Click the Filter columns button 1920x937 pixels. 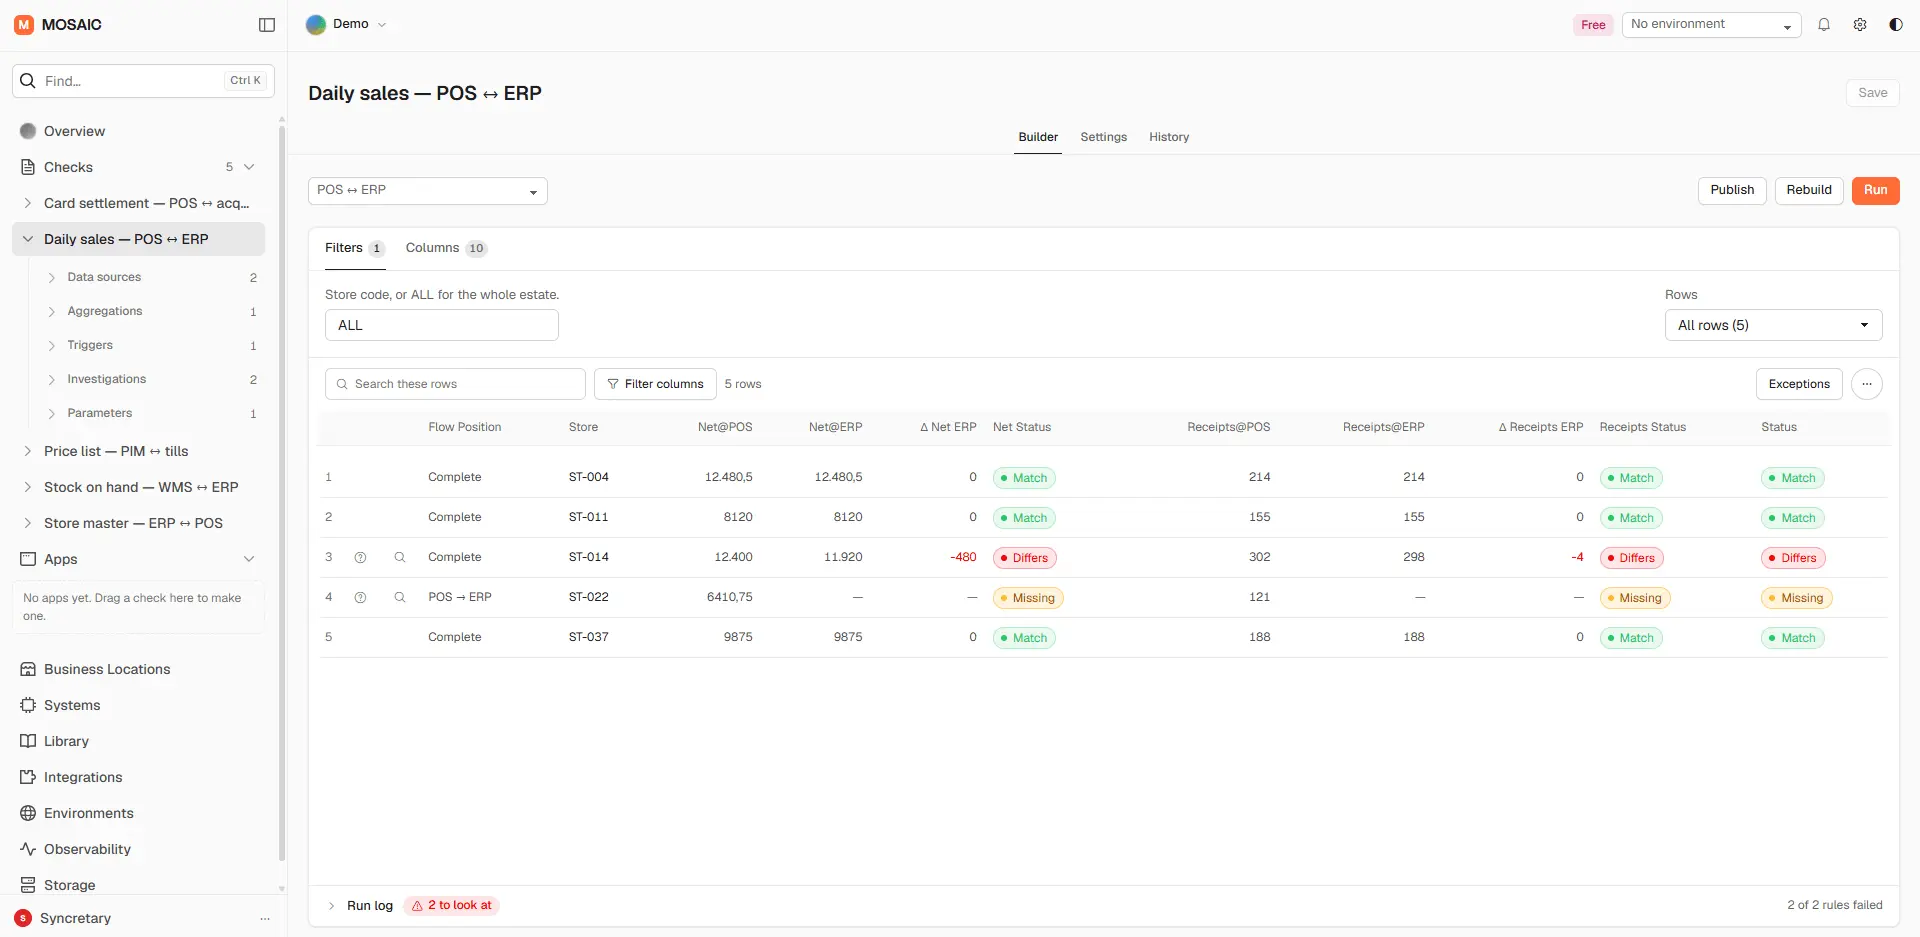click(x=655, y=384)
